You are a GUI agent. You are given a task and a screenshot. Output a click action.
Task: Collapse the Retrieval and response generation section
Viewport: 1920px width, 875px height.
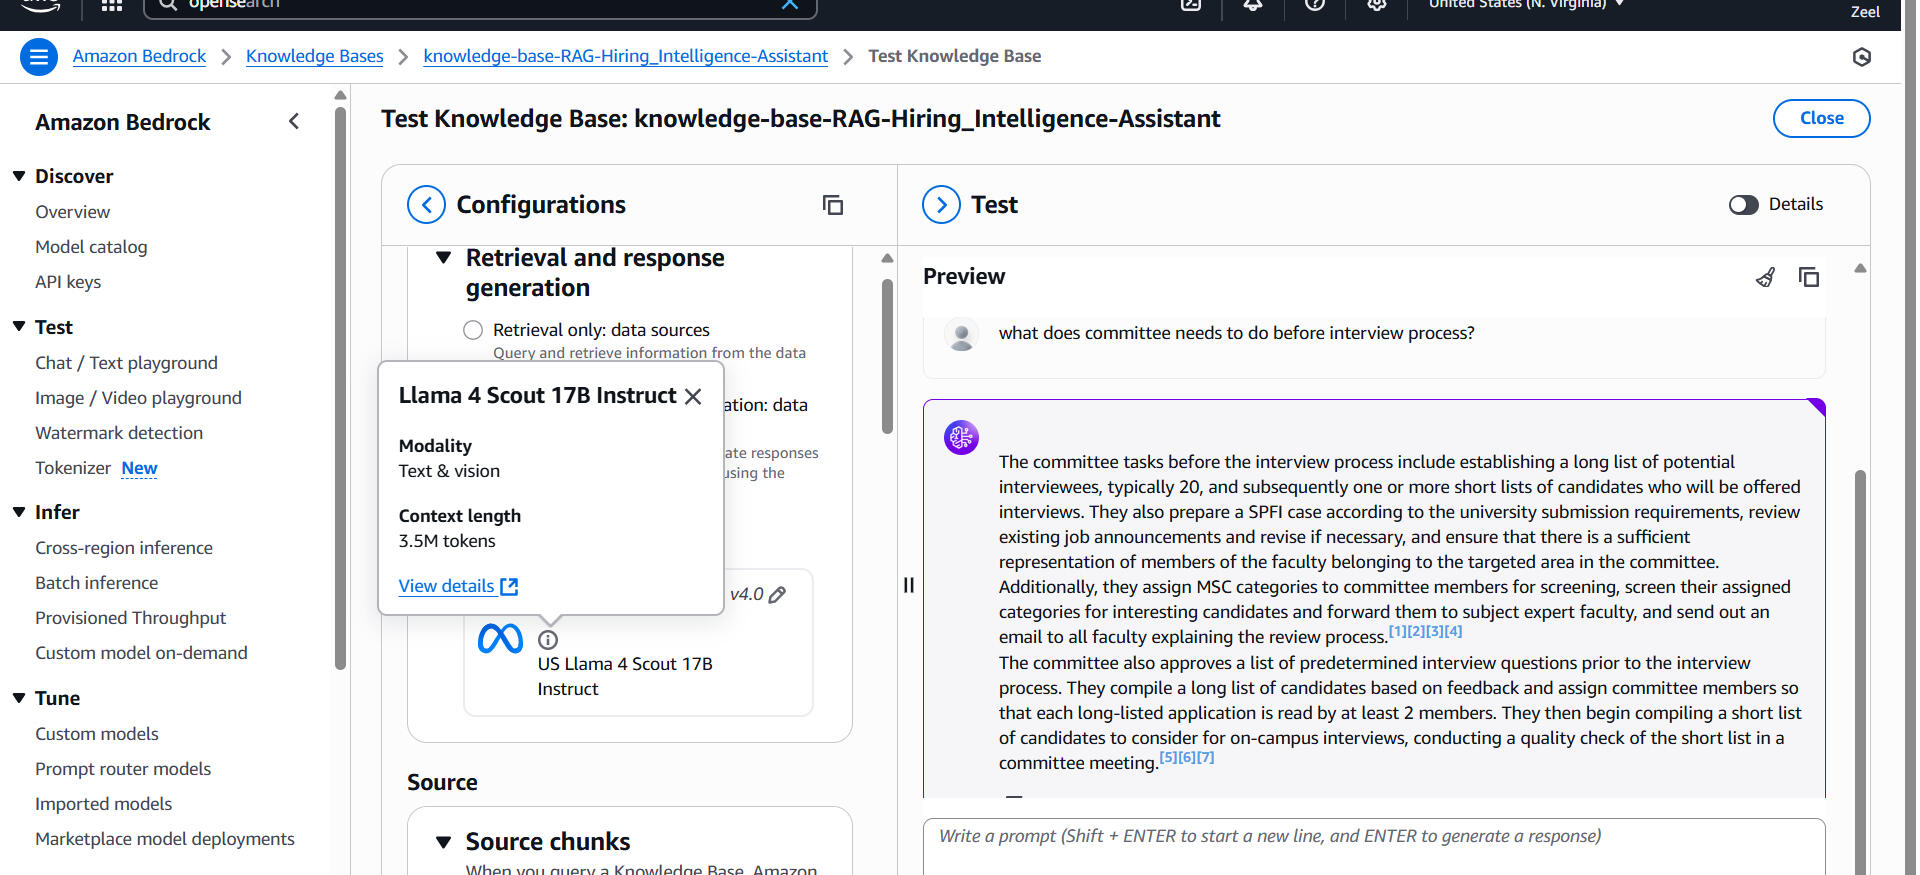pyautogui.click(x=444, y=258)
